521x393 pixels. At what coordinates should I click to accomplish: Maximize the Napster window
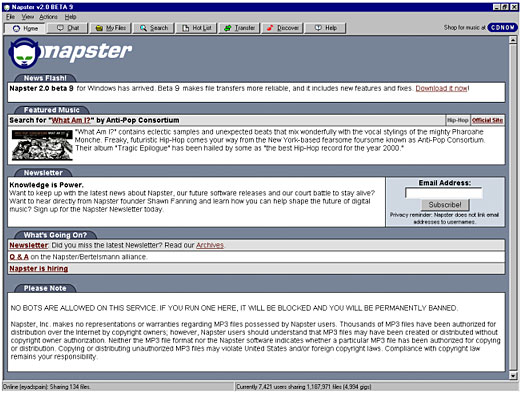pyautogui.click(x=505, y=7)
